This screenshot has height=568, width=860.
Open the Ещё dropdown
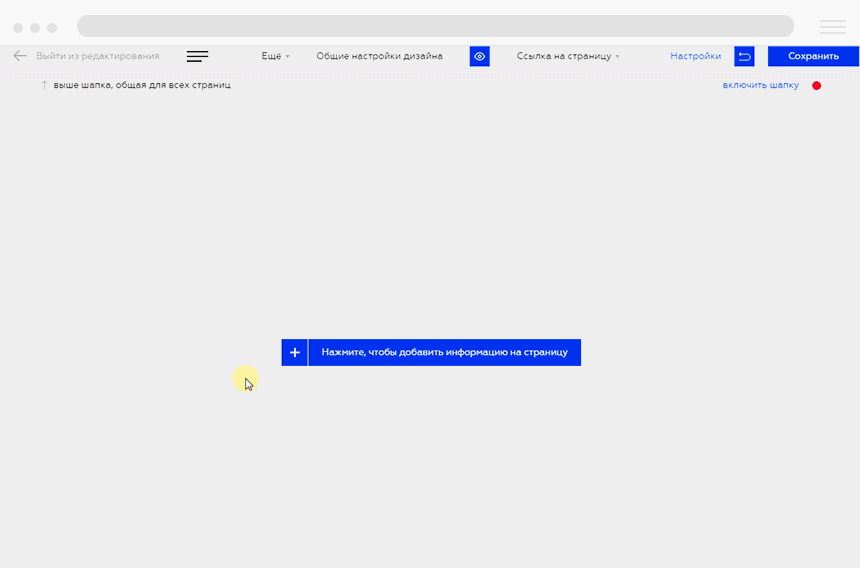(275, 56)
